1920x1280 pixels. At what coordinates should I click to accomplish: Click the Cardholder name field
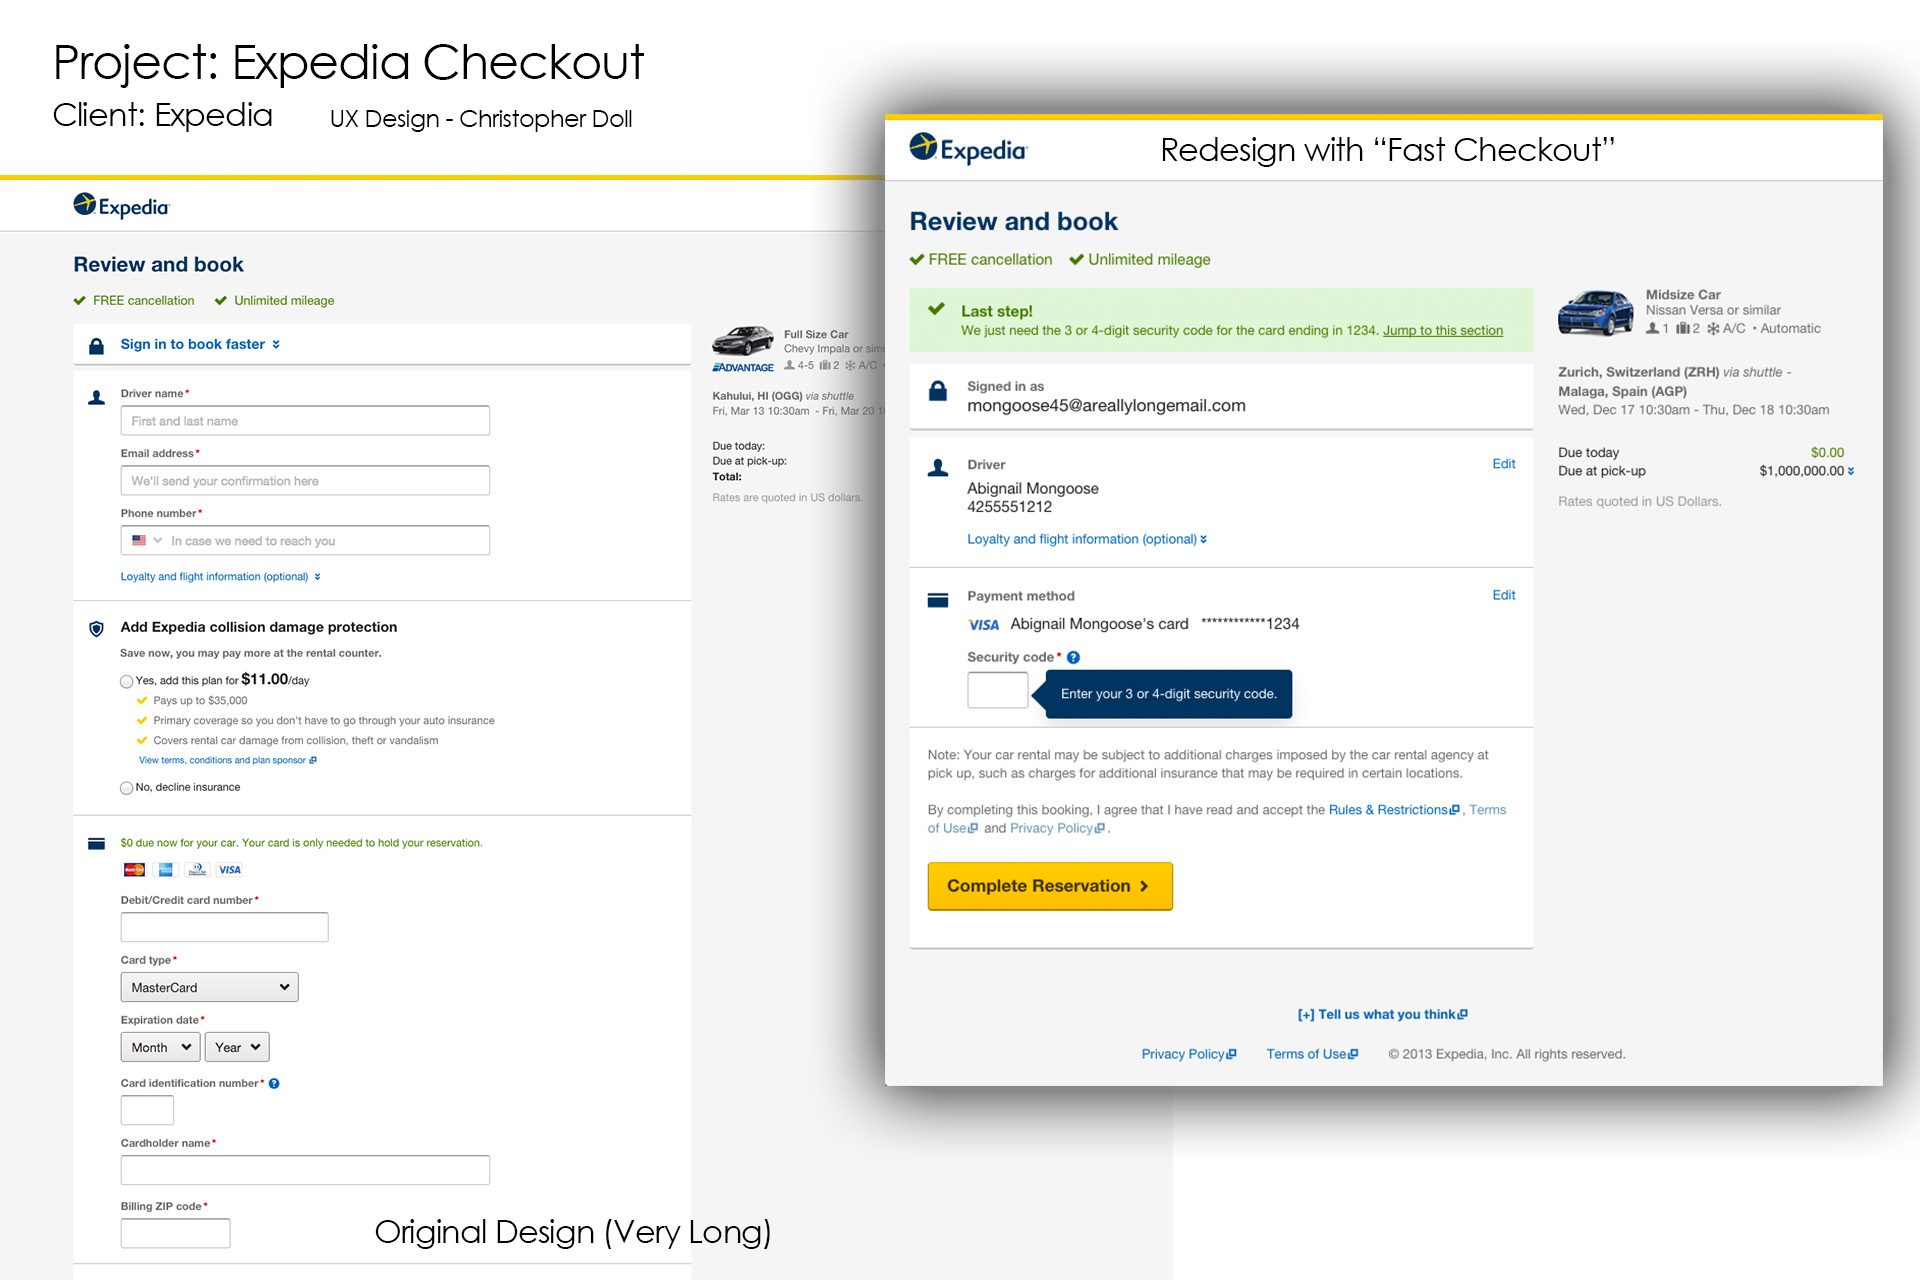[x=305, y=1170]
